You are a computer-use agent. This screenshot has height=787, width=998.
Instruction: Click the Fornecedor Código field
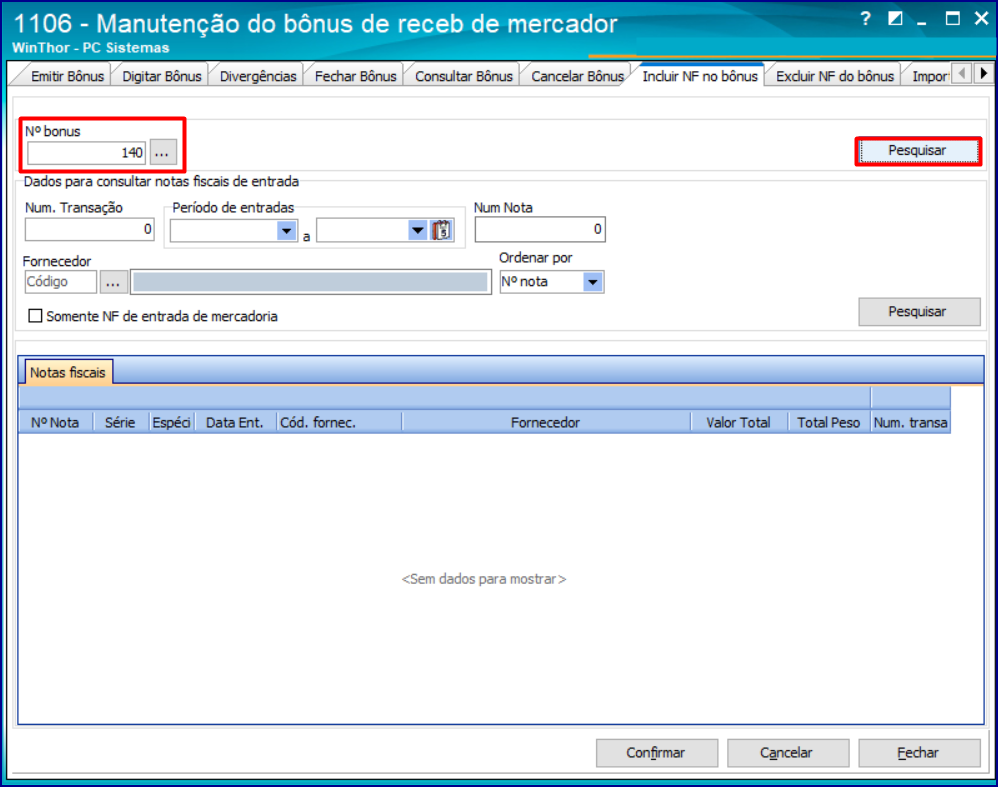pos(60,282)
